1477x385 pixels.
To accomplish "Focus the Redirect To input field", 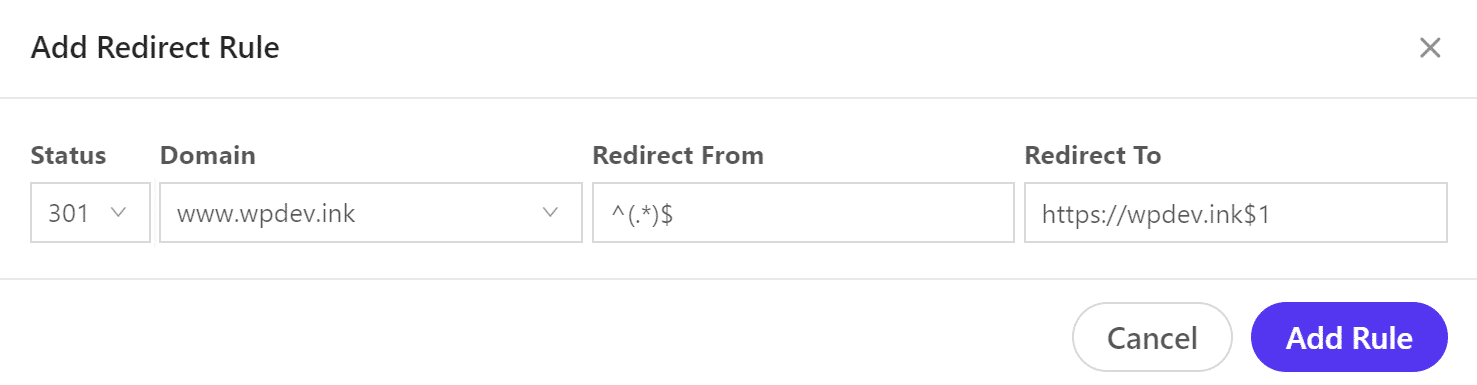I will pyautogui.click(x=1236, y=212).
